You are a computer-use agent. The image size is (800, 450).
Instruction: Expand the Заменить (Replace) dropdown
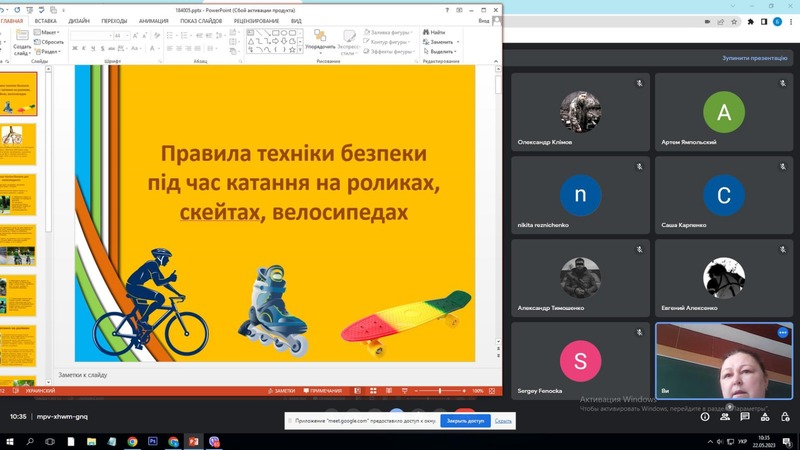click(441, 42)
